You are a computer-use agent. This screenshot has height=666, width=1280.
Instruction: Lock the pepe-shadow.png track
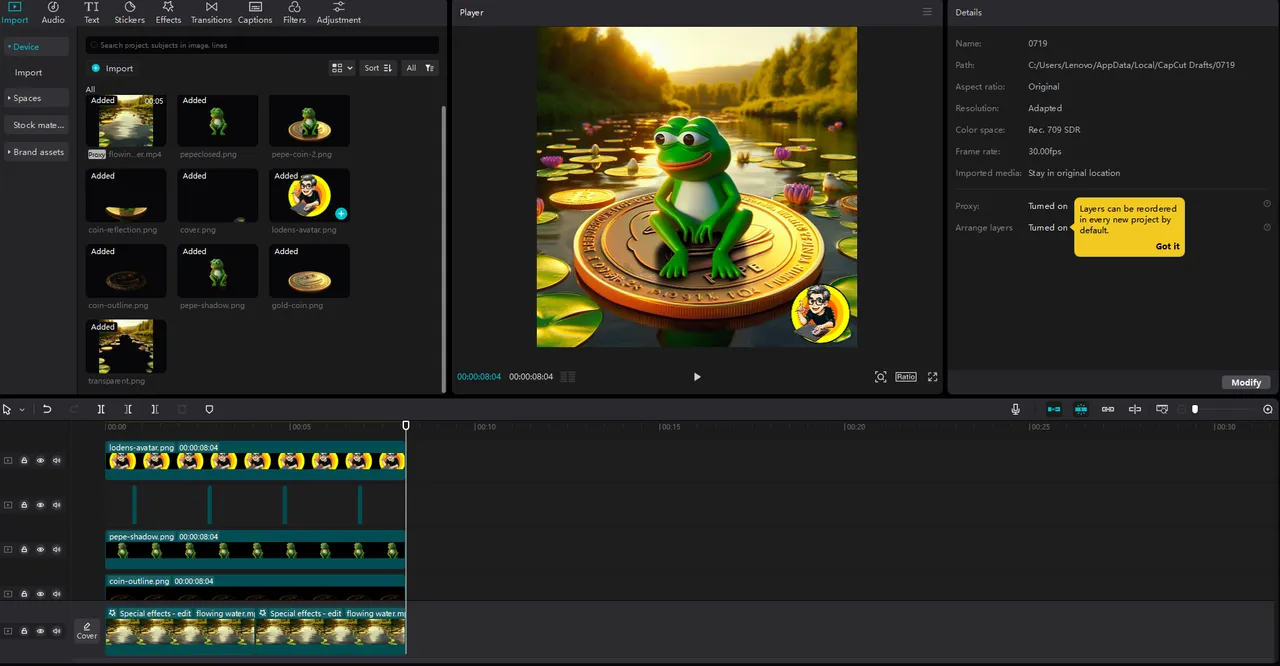click(24, 549)
